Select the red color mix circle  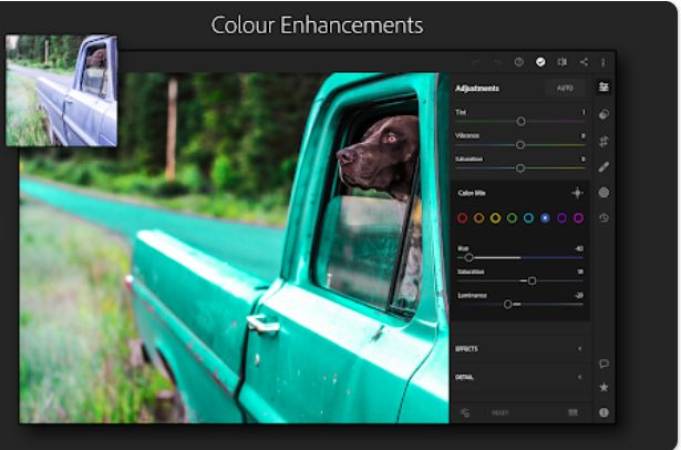462,218
